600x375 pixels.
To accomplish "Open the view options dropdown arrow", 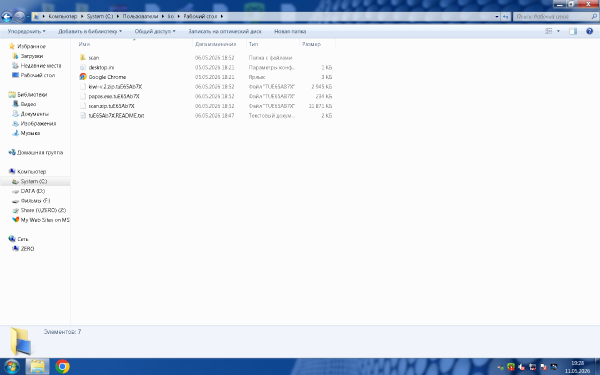I will pyautogui.click(x=558, y=31).
